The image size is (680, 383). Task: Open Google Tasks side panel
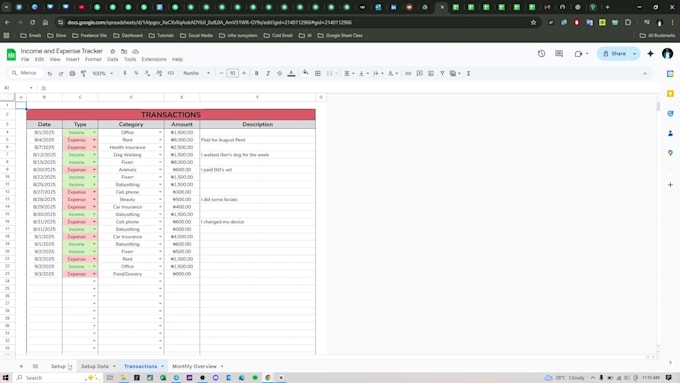(670, 113)
